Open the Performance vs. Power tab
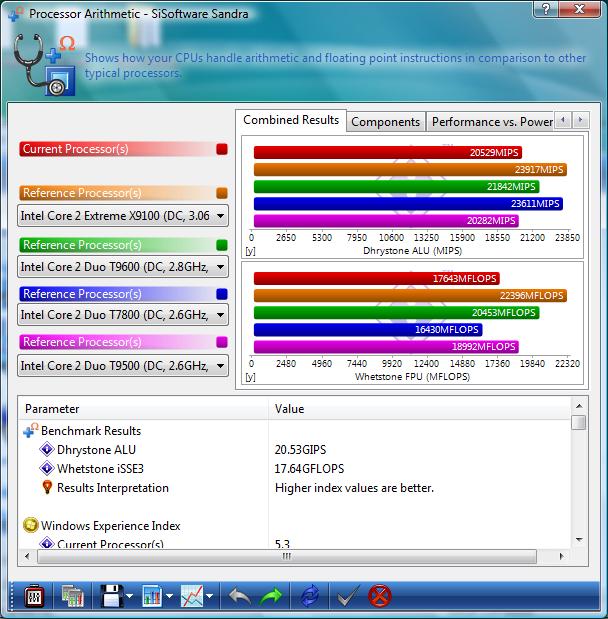The width and height of the screenshot is (608, 619). point(492,122)
